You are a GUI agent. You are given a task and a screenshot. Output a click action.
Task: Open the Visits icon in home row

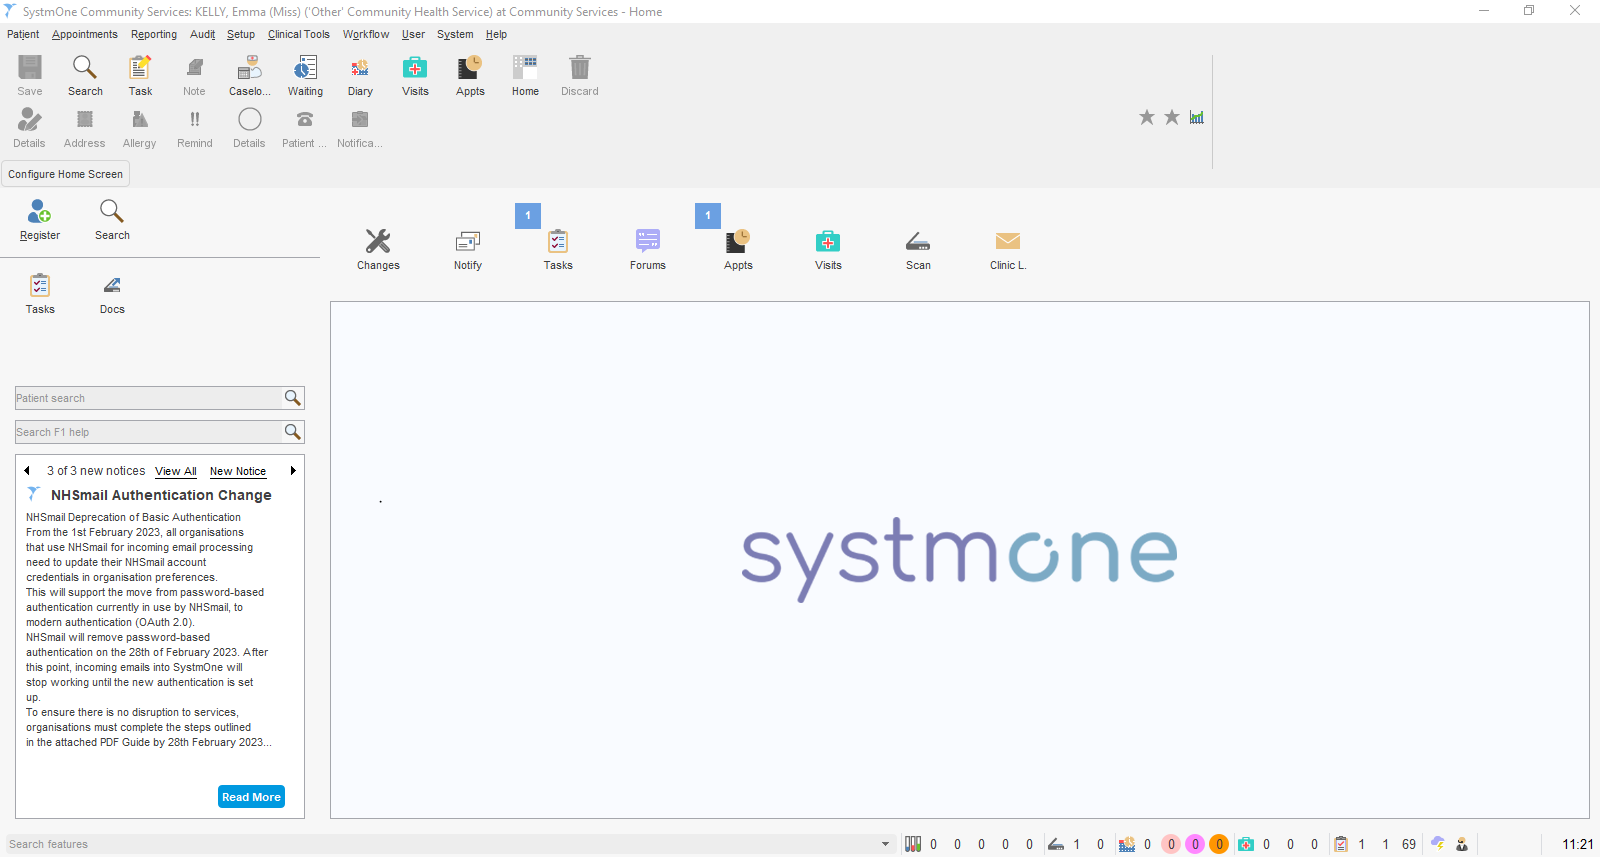828,241
